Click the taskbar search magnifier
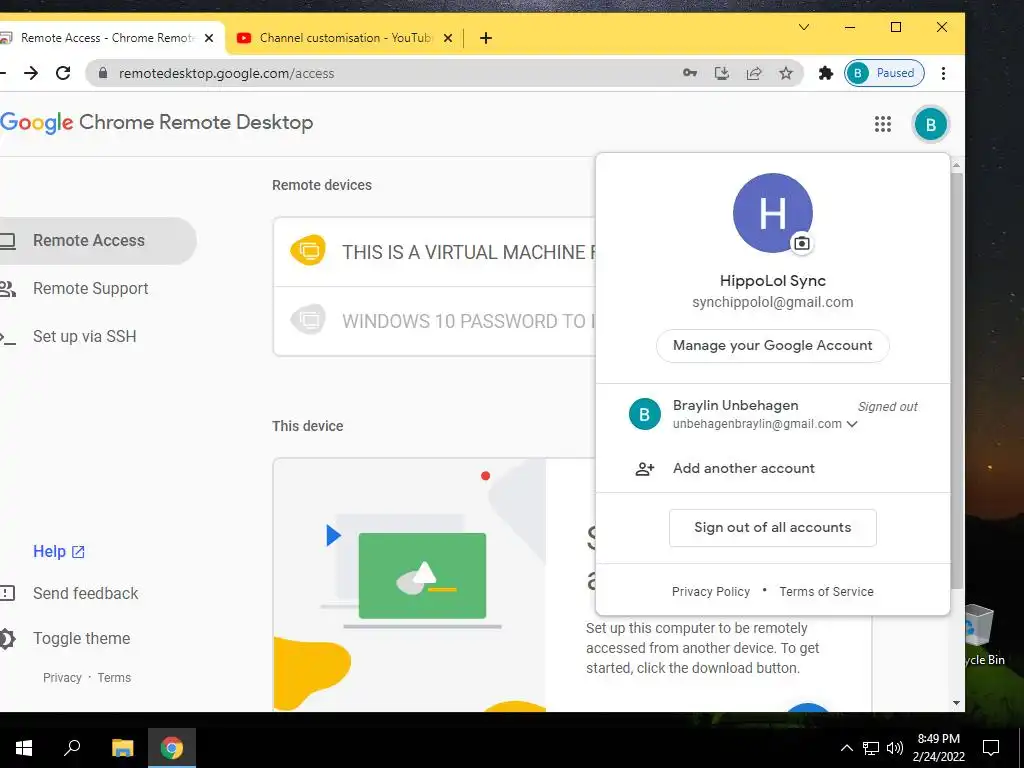The image size is (1024, 768). coord(72,747)
